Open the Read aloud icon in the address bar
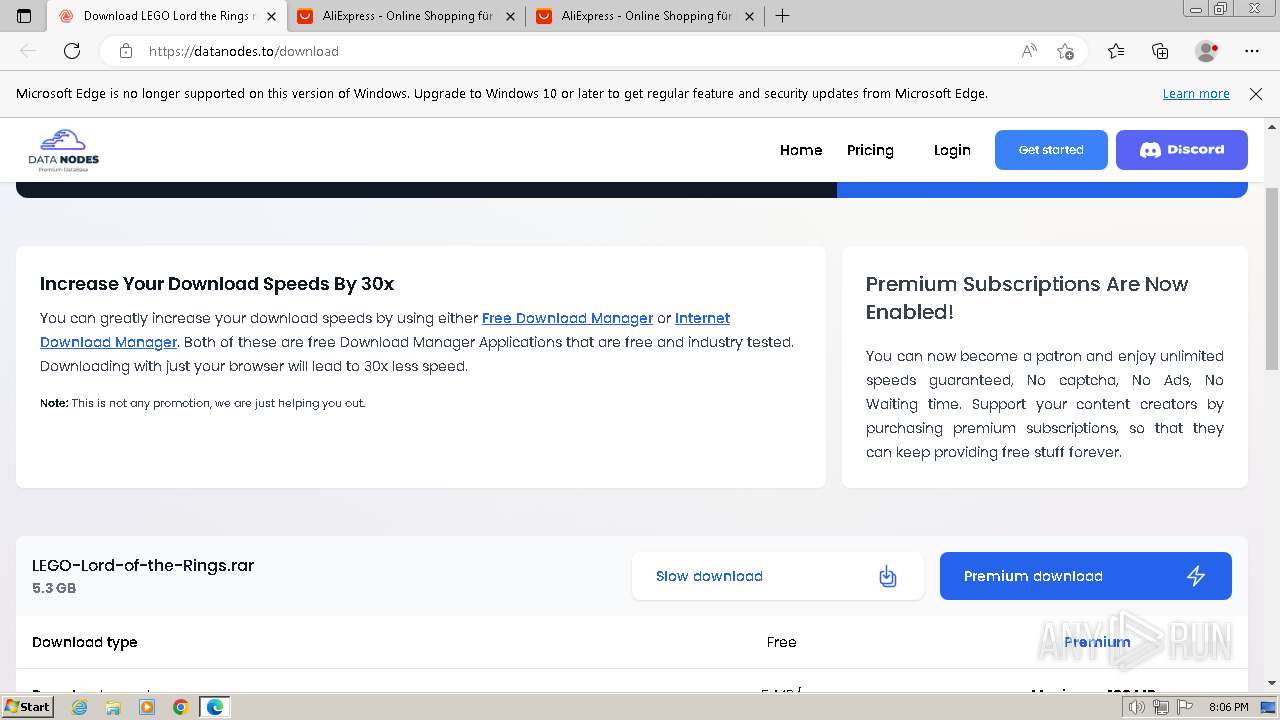This screenshot has width=1280, height=720. (1029, 51)
